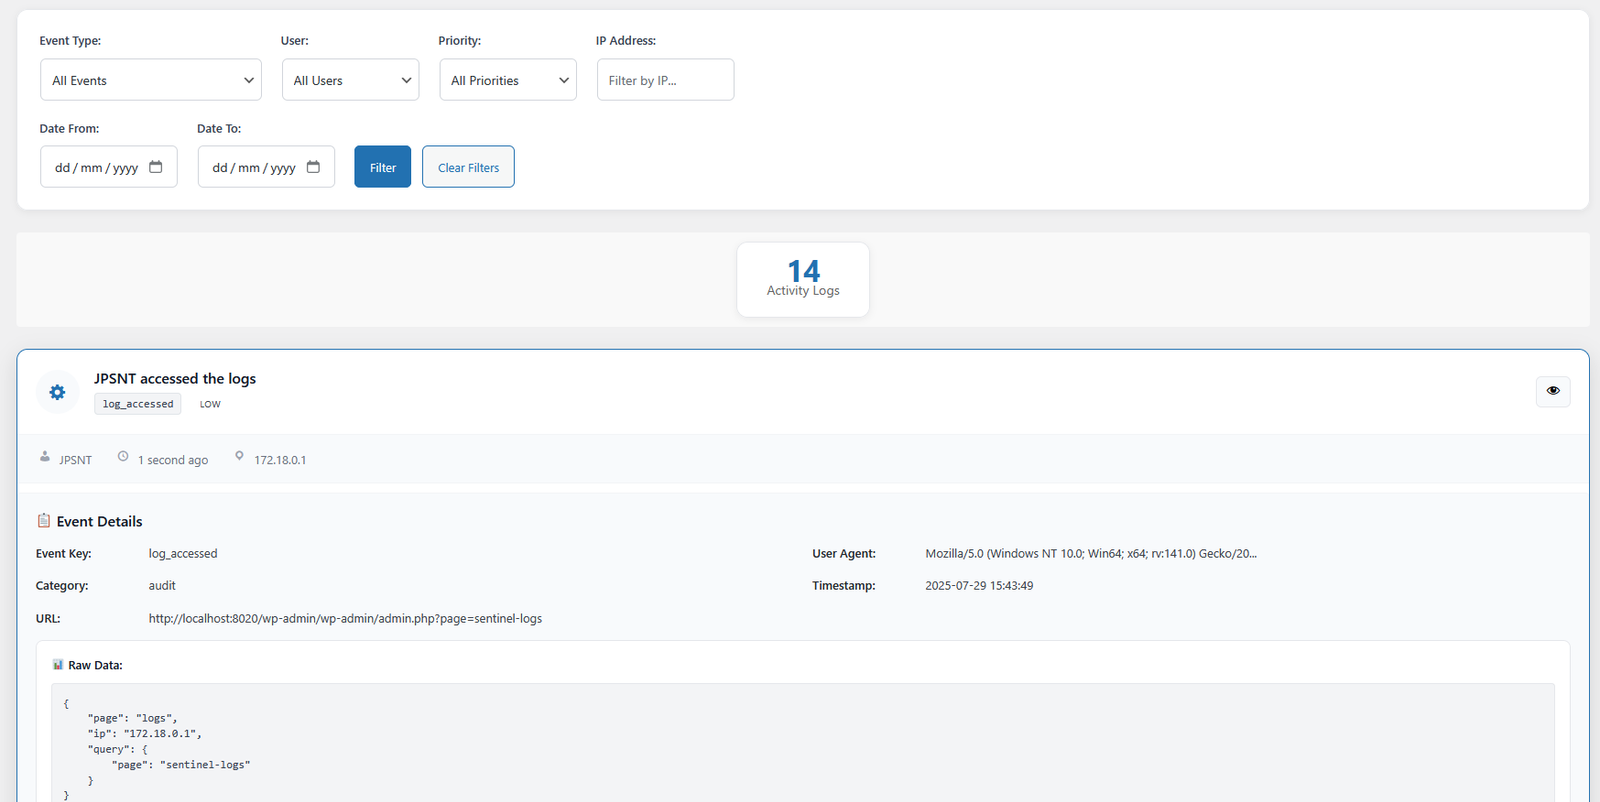
Task: Click the Date From date field
Action: 109,167
